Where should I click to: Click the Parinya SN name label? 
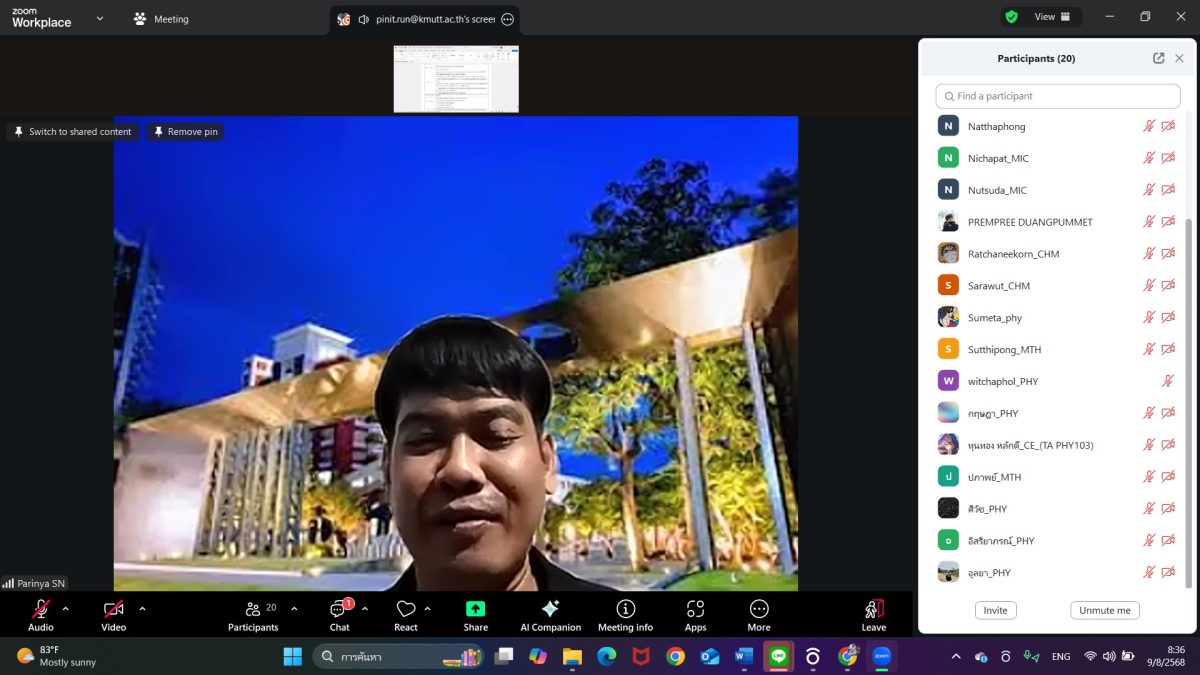pyautogui.click(x=41, y=583)
